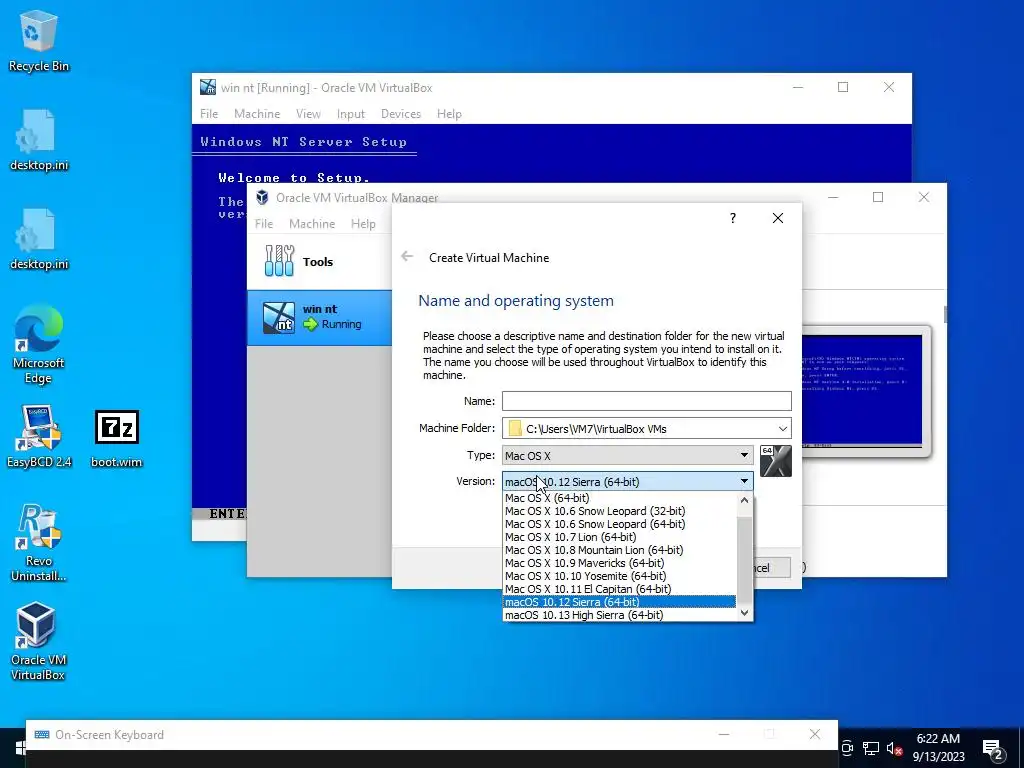Click the muted speaker tray icon
The height and width of the screenshot is (768, 1024).
click(895, 748)
